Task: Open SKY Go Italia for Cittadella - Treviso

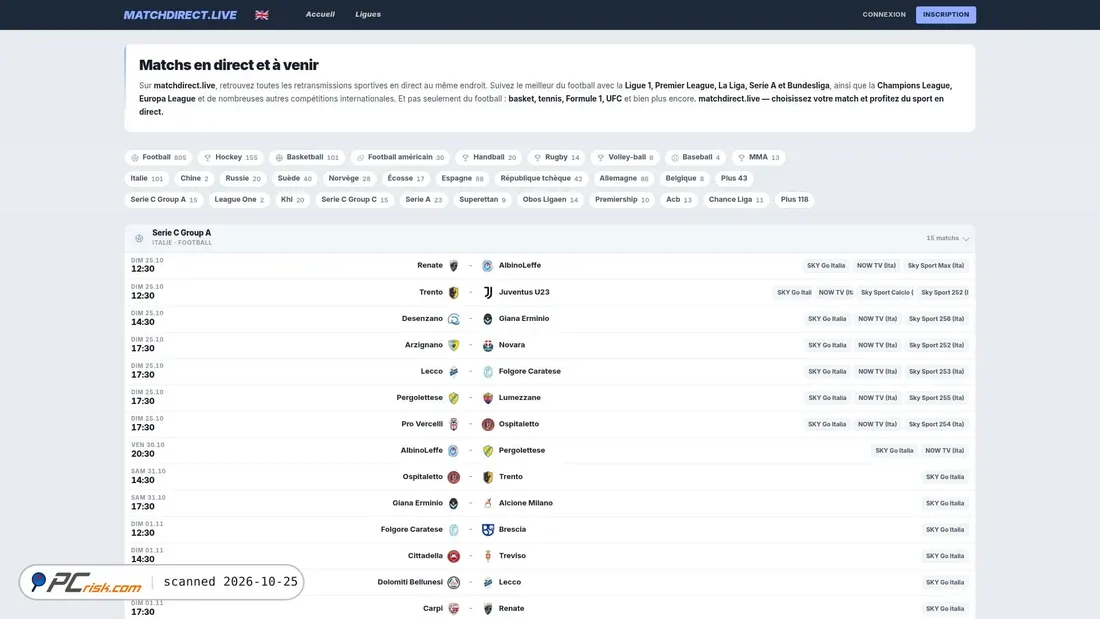Action: click(x=945, y=556)
